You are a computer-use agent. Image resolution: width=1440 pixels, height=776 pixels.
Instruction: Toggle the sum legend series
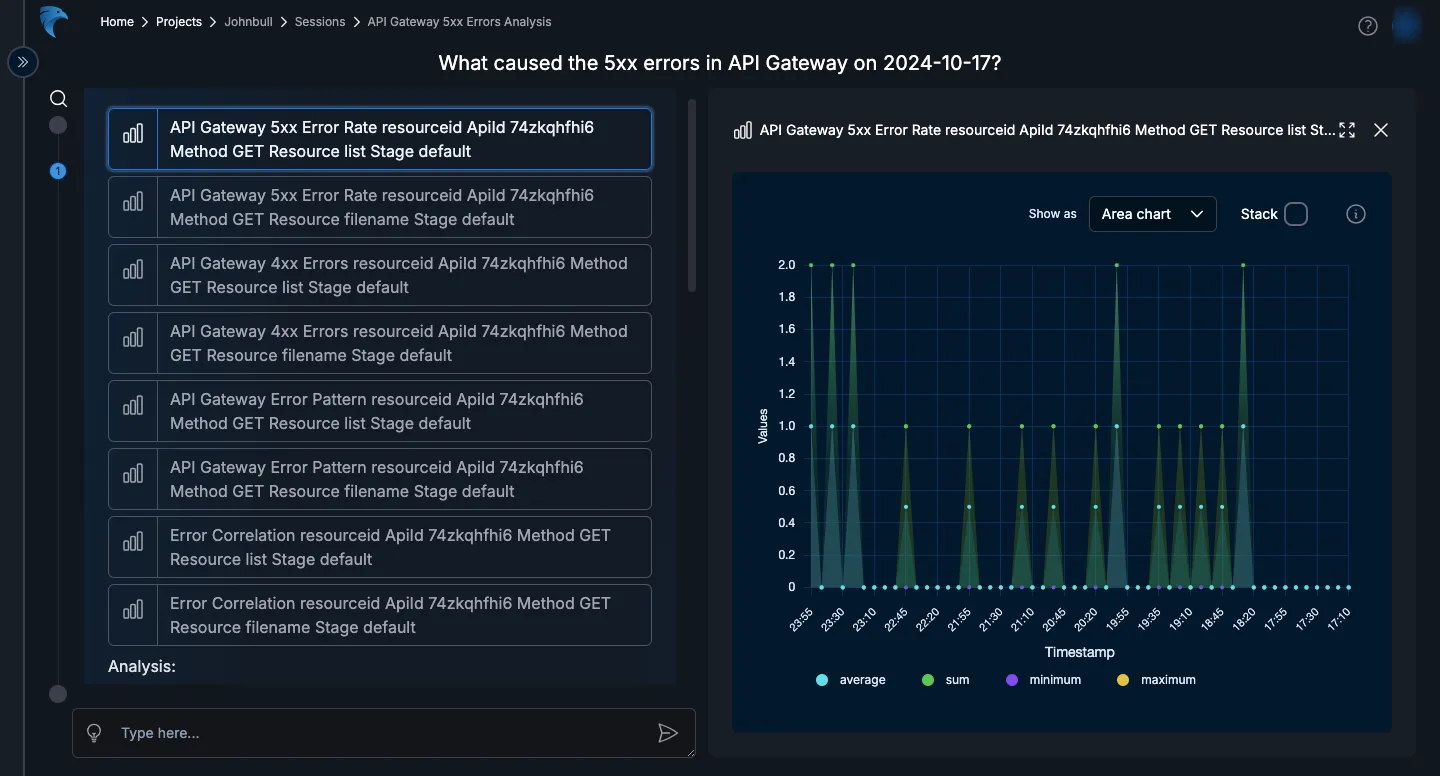[x=945, y=680]
